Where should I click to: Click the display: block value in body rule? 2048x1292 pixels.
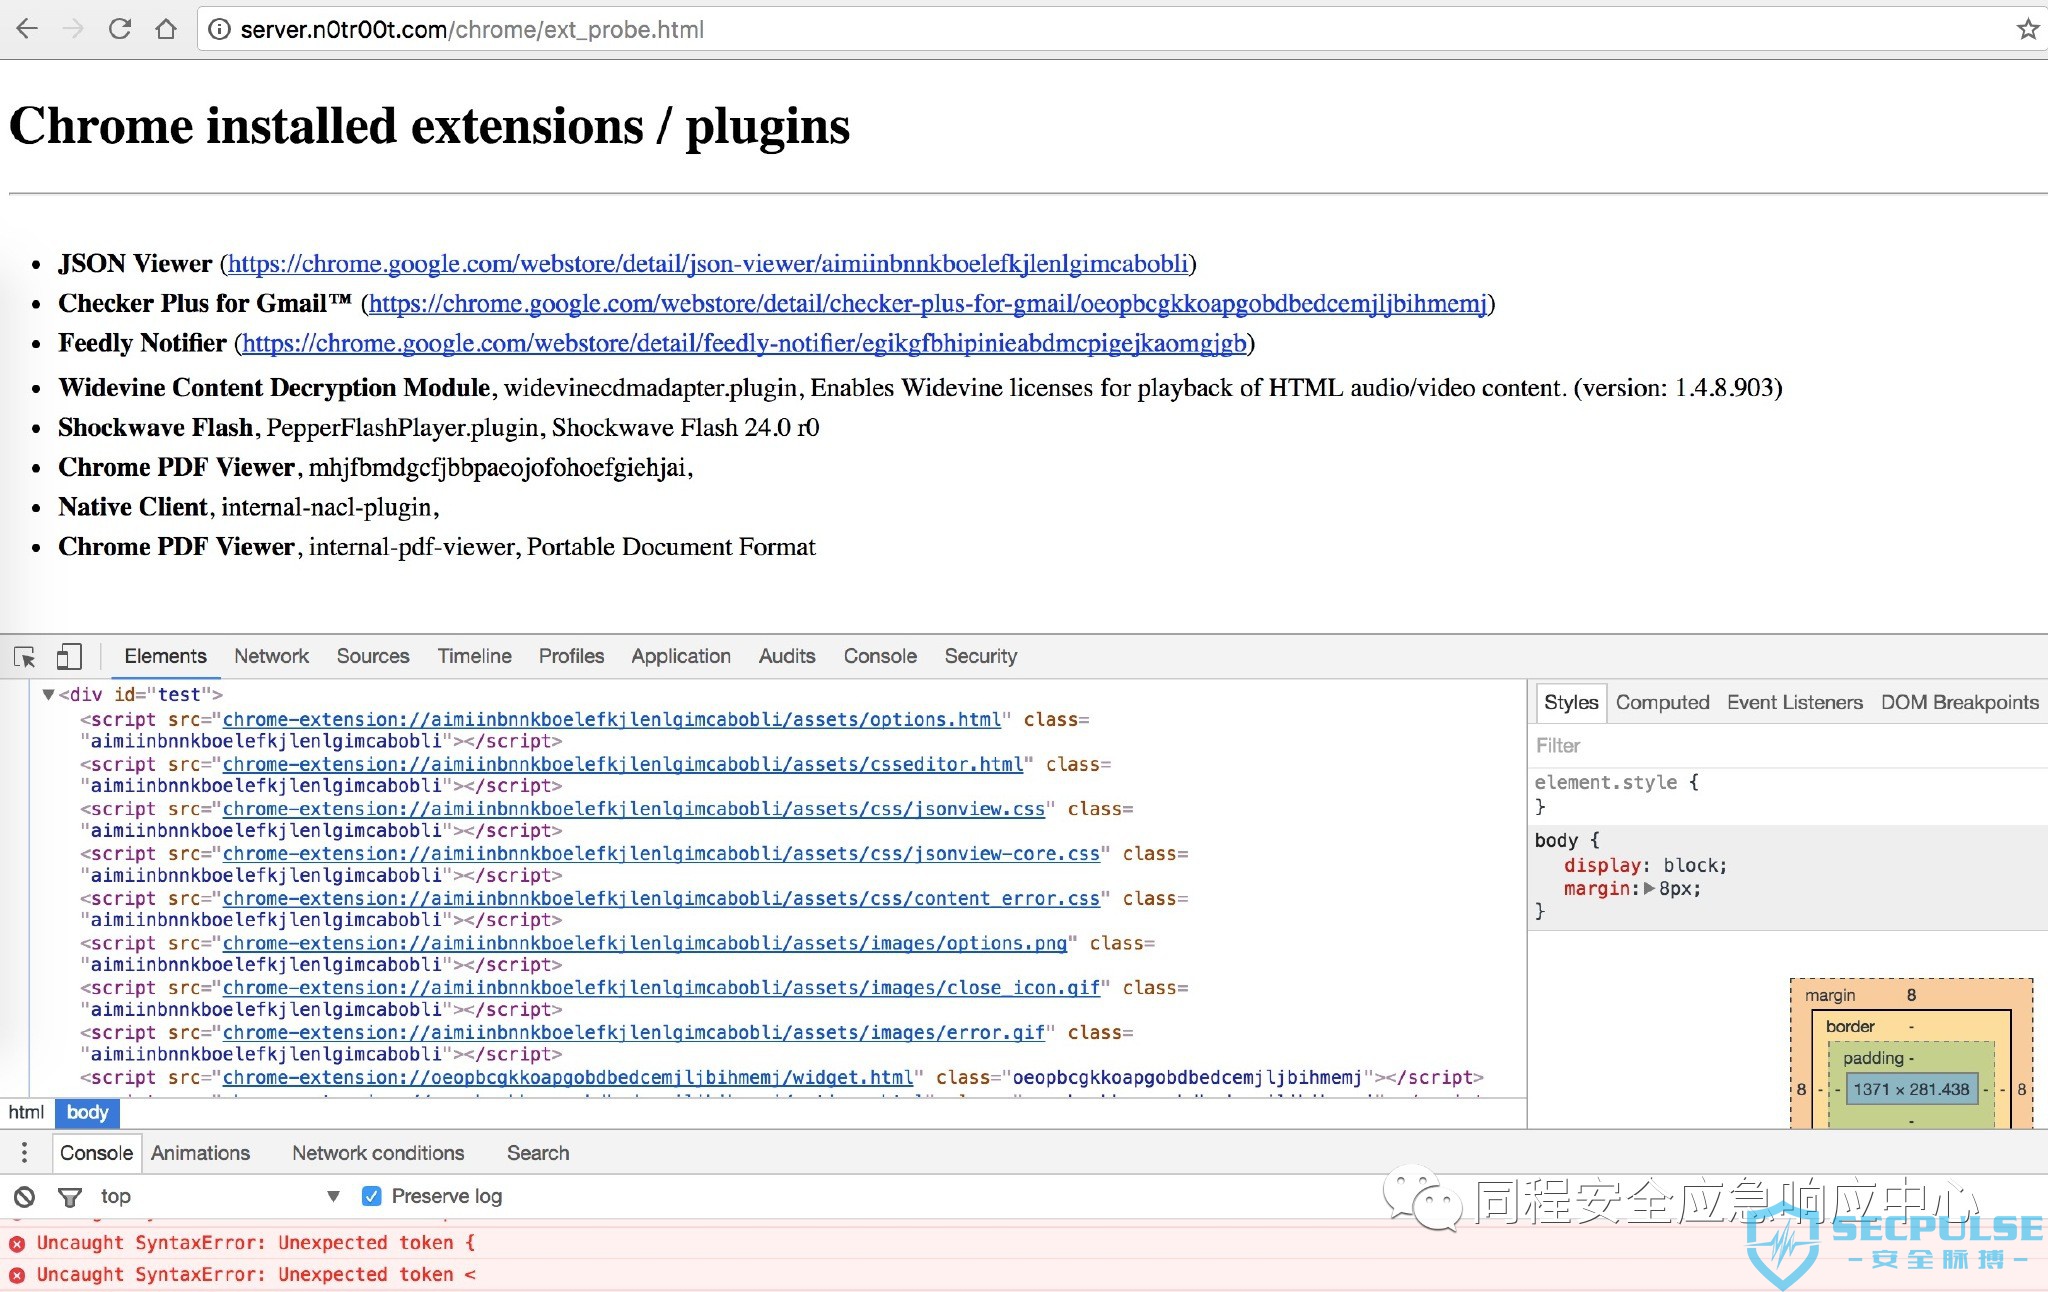click(1692, 866)
